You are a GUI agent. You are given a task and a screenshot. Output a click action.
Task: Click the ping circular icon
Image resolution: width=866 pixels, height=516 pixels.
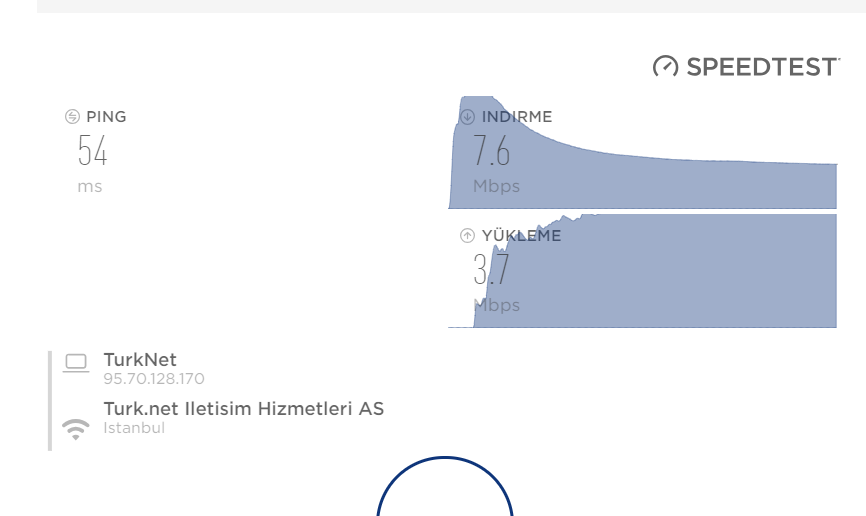click(x=72, y=117)
